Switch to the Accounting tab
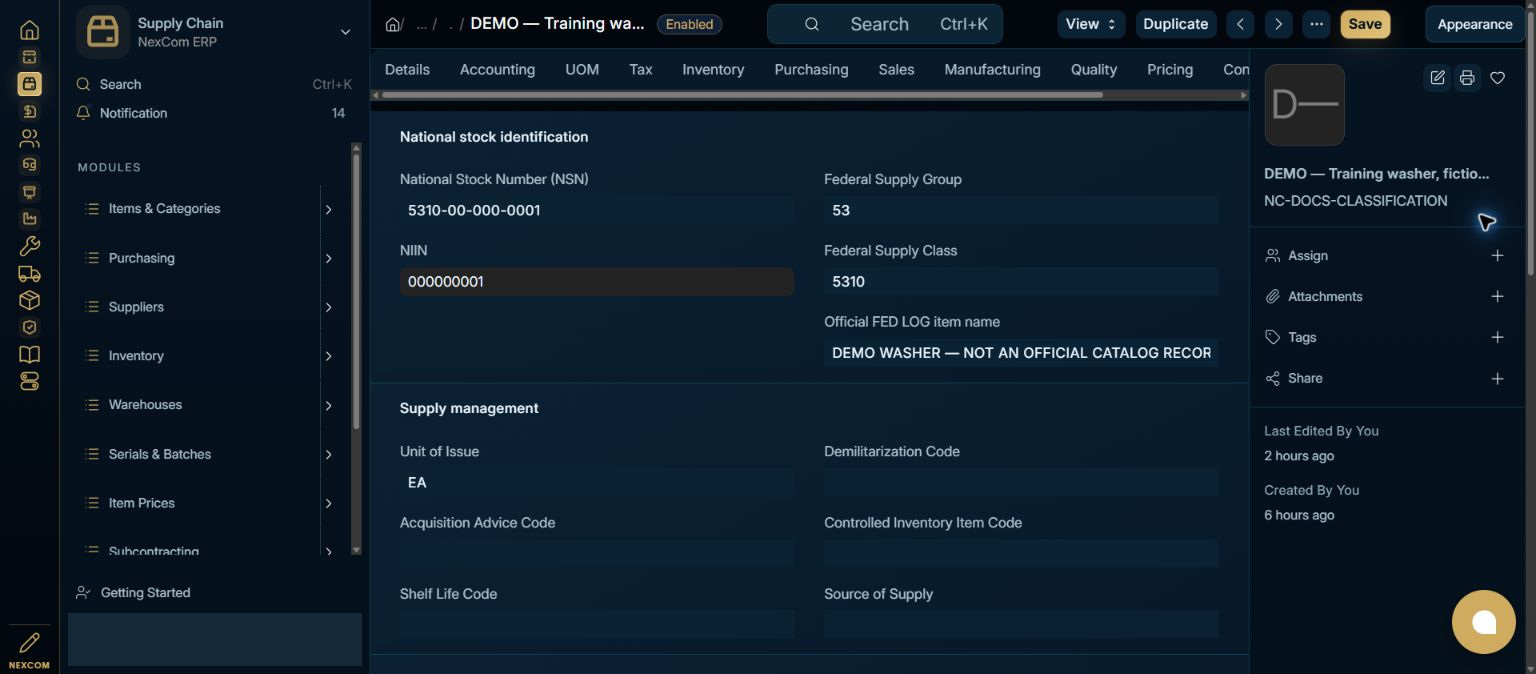 pyautogui.click(x=497, y=70)
